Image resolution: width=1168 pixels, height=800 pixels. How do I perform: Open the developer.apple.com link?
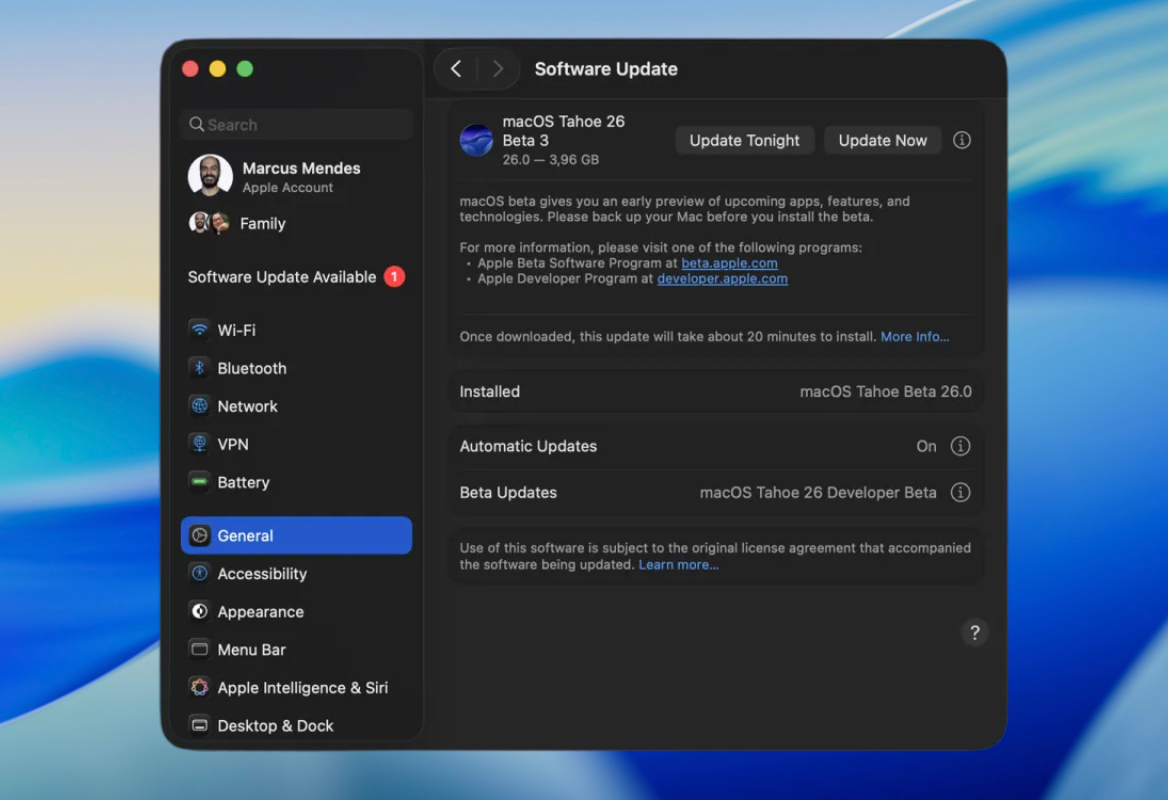coord(722,279)
